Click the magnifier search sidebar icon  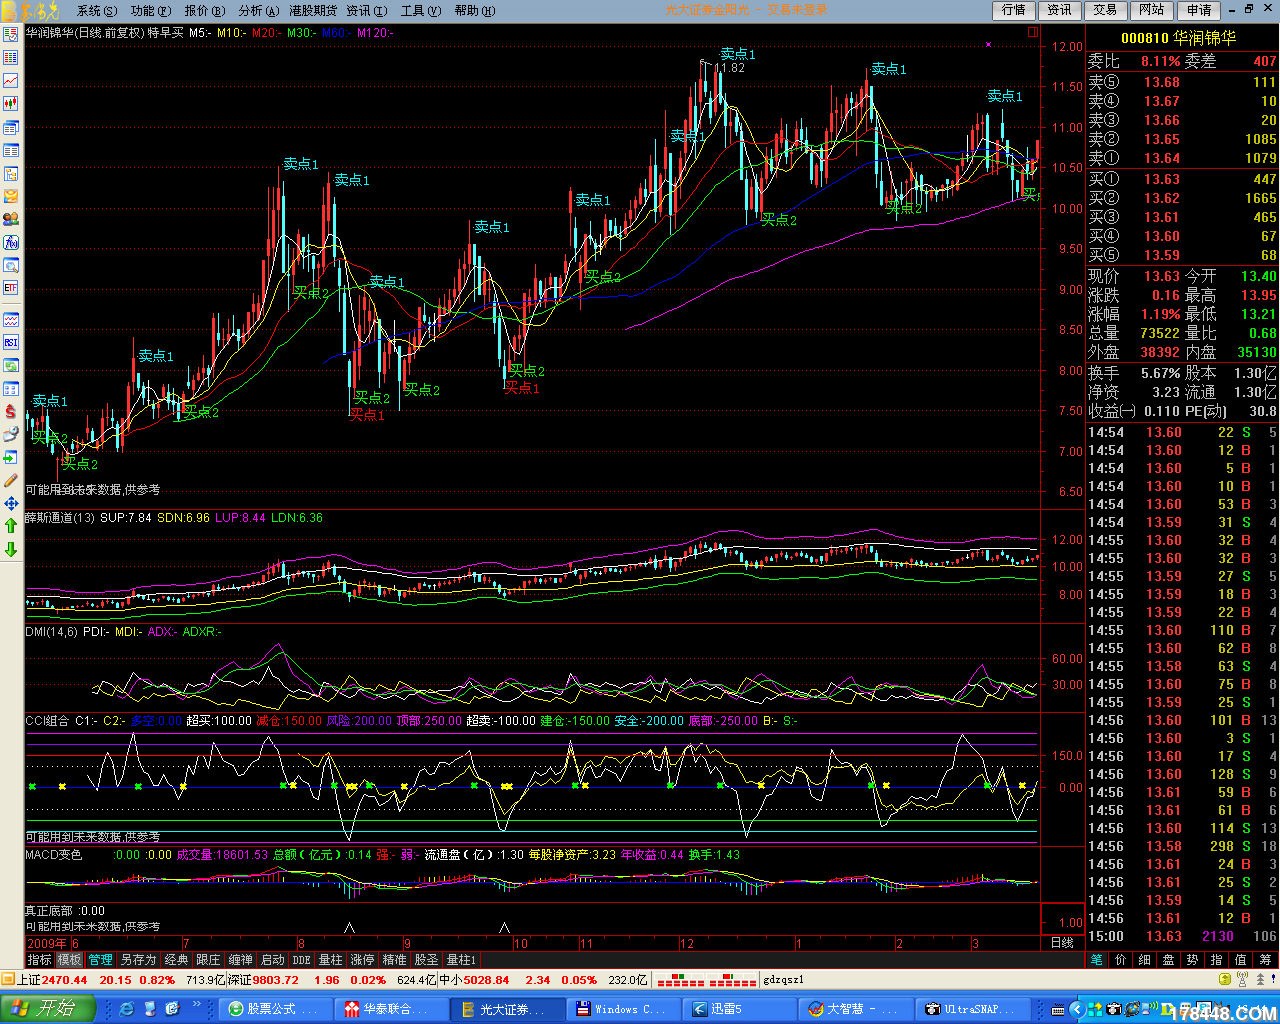(x=11, y=265)
